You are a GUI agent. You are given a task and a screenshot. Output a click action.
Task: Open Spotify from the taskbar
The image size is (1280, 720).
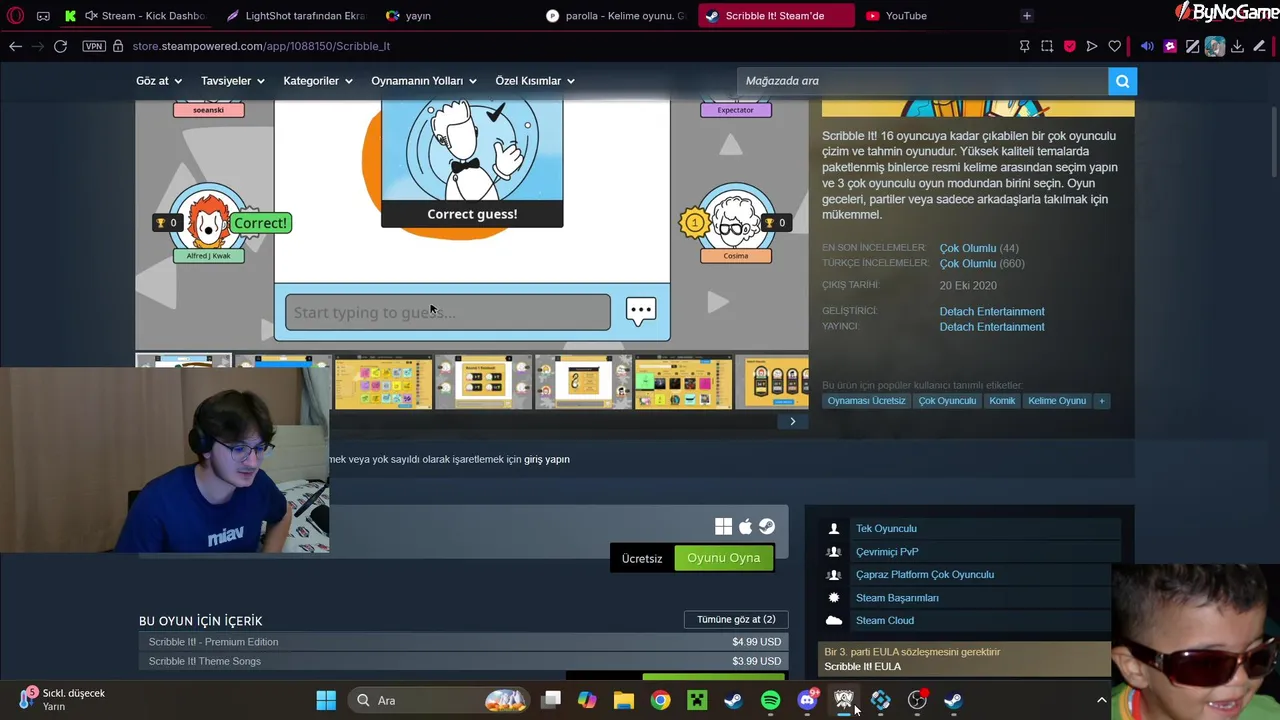coord(770,700)
